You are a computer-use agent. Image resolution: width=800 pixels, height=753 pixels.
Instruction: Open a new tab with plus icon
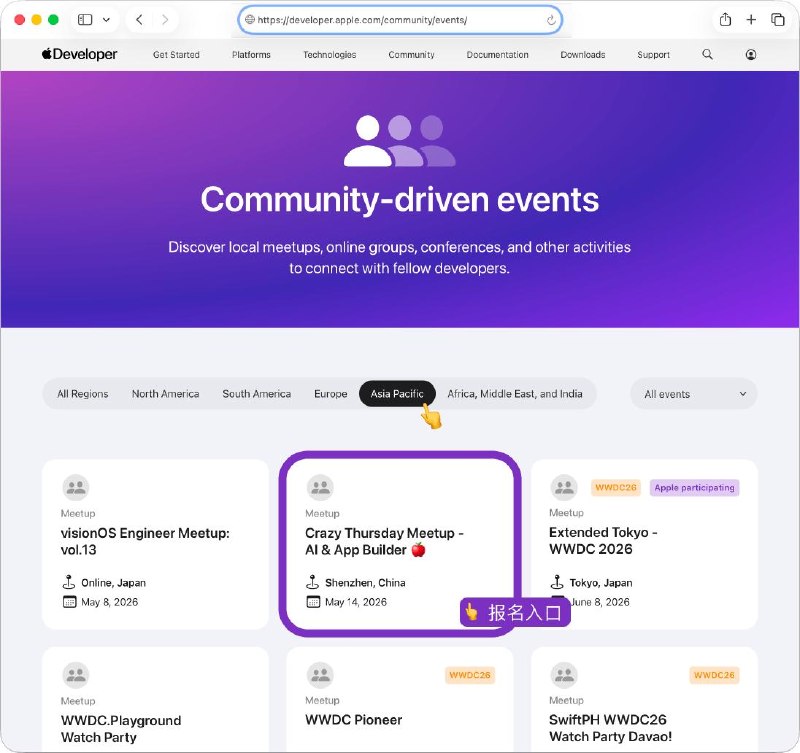751,19
